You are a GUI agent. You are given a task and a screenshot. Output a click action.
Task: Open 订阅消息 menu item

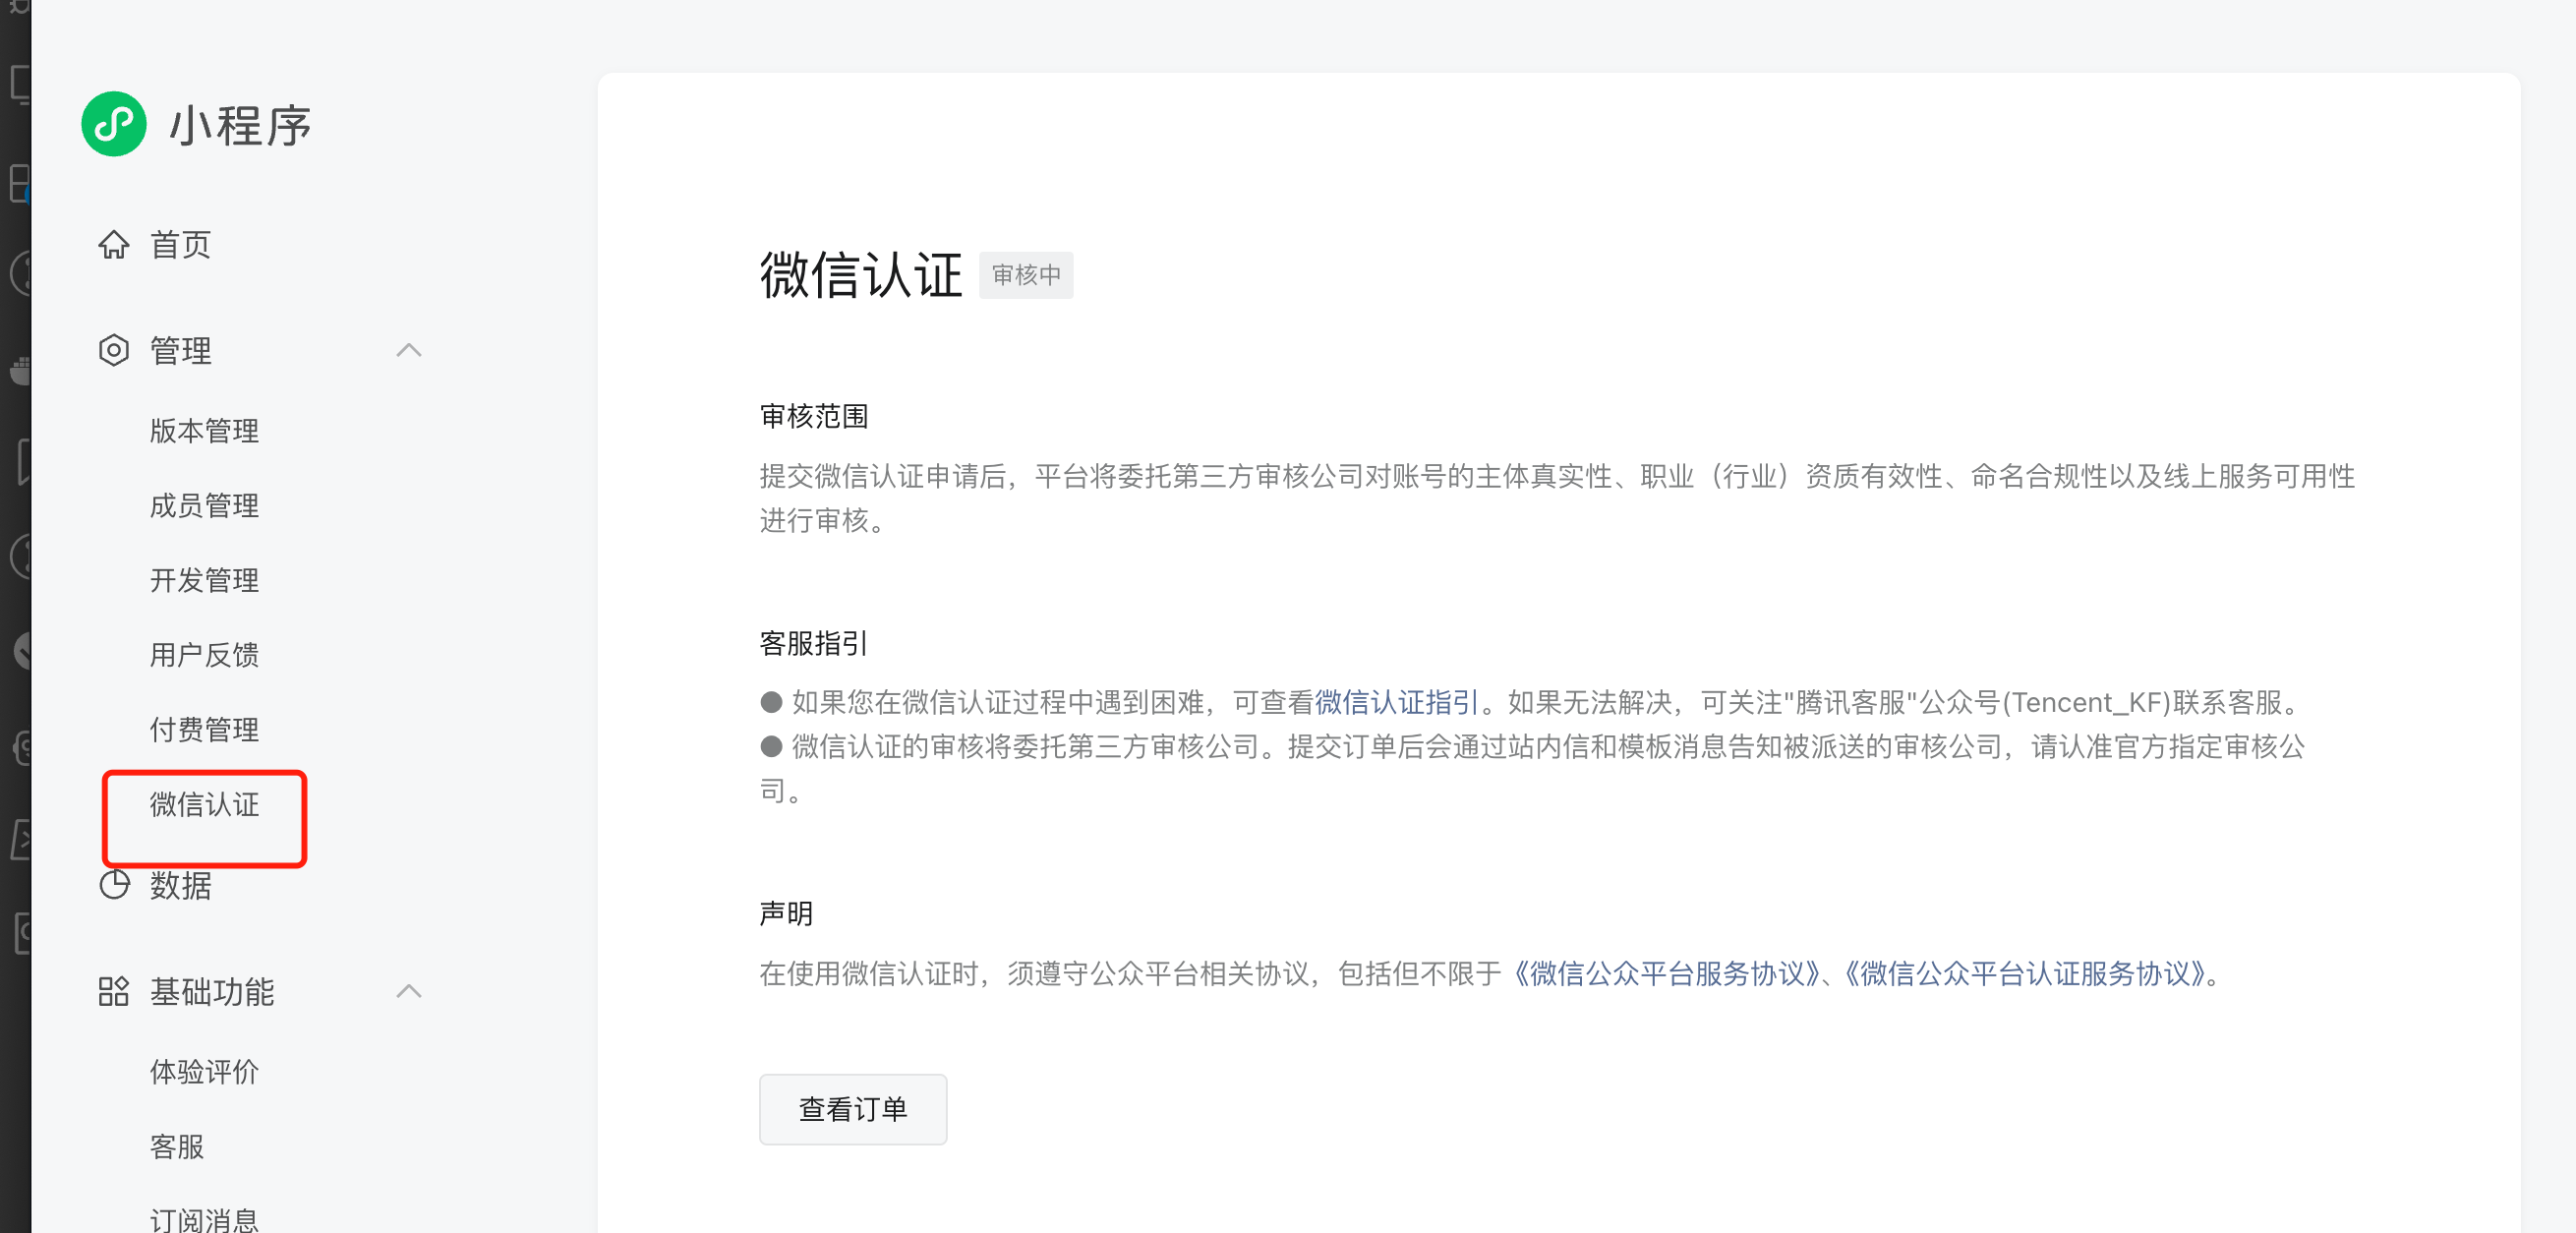click(x=204, y=1220)
